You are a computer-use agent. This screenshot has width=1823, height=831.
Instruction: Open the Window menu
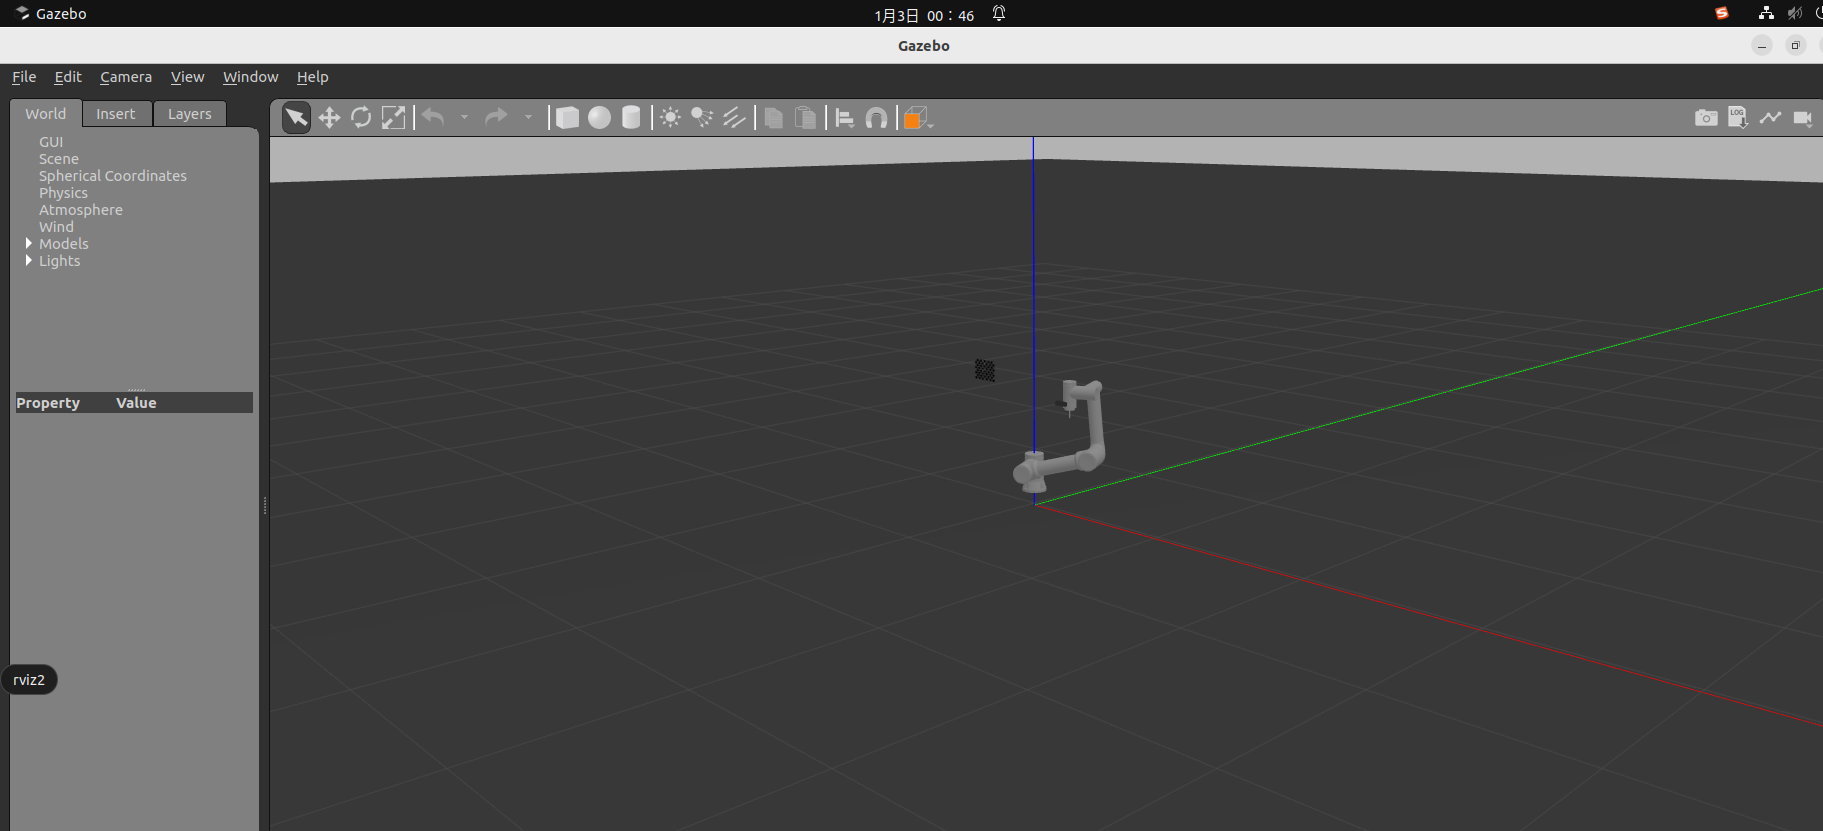[x=250, y=77]
